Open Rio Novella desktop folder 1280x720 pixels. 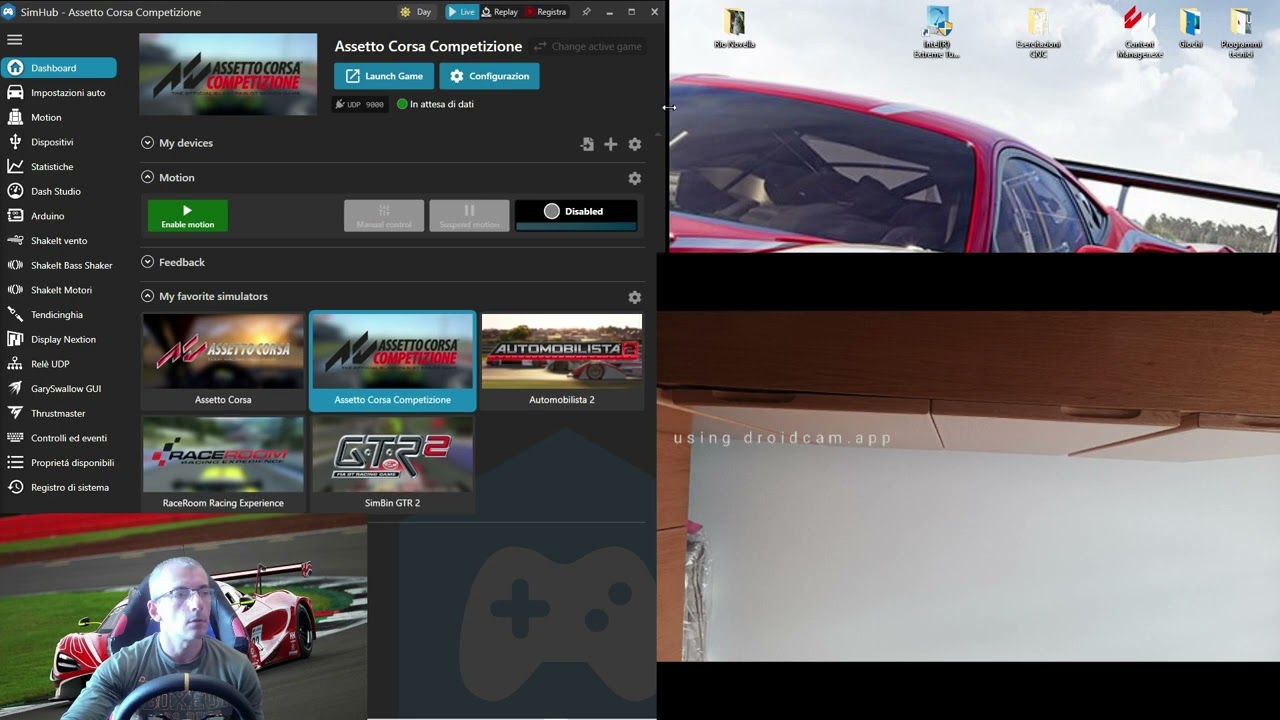click(x=734, y=29)
